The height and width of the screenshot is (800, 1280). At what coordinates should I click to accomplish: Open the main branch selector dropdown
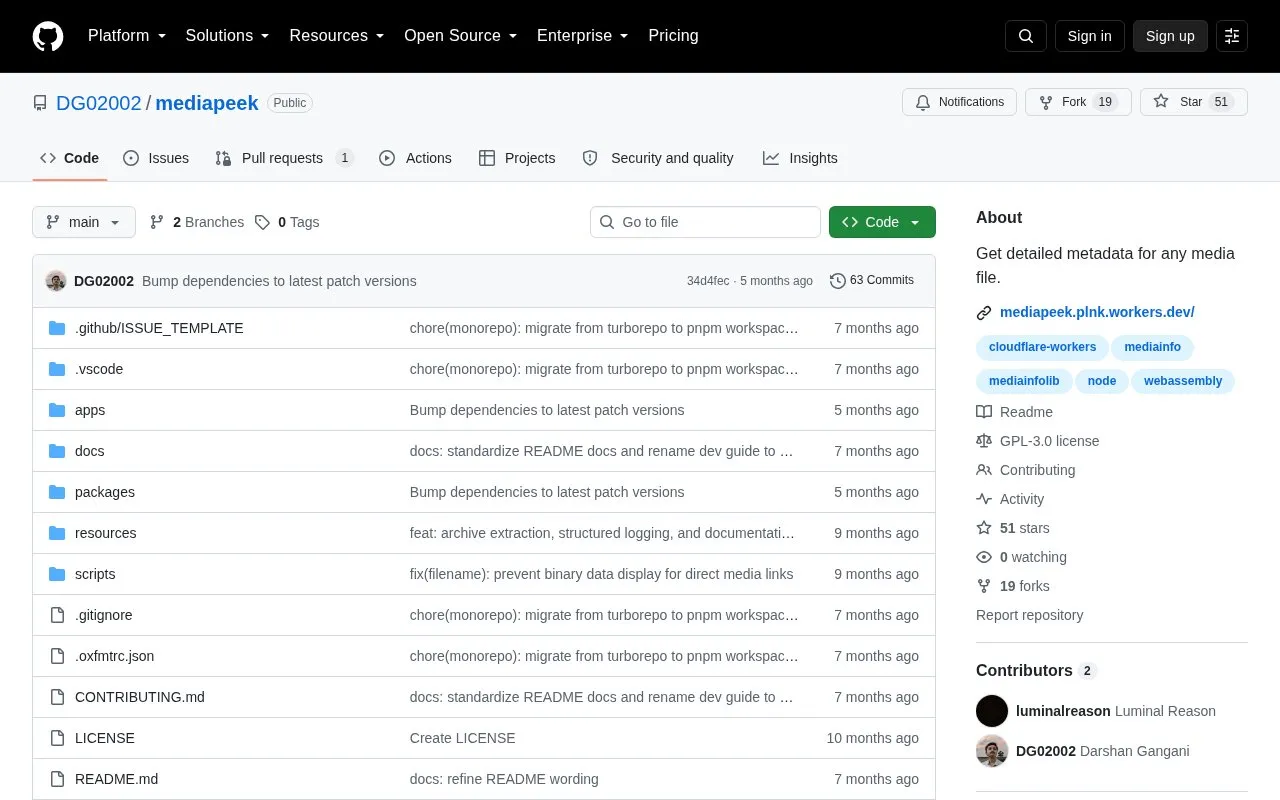[x=84, y=222]
